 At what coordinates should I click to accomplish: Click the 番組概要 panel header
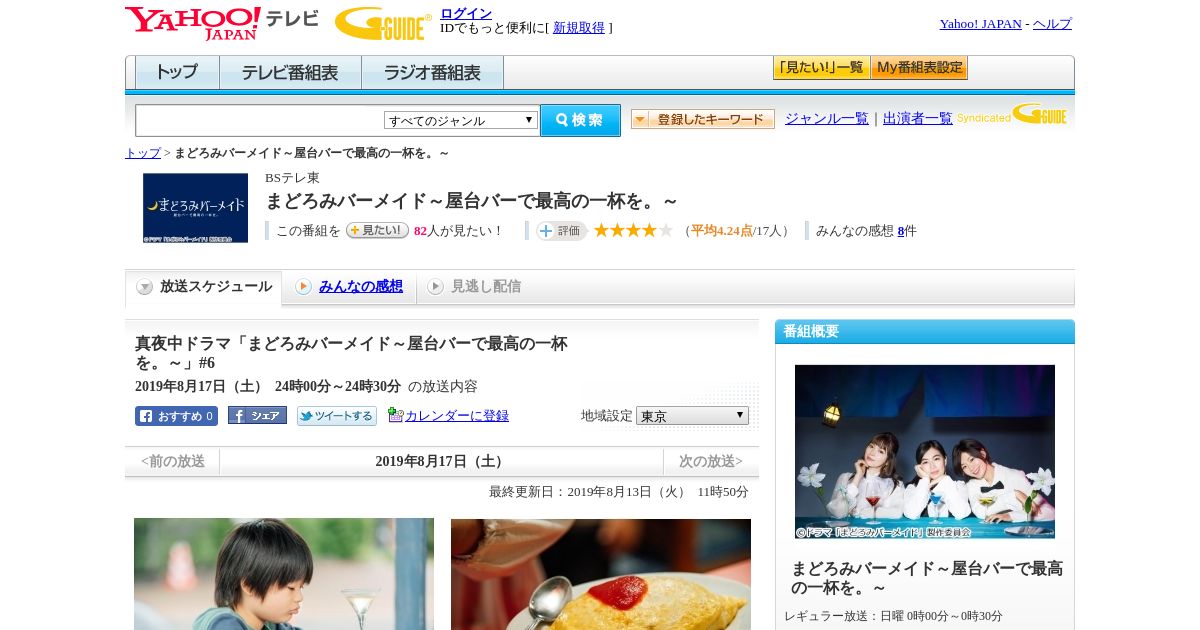tap(925, 332)
